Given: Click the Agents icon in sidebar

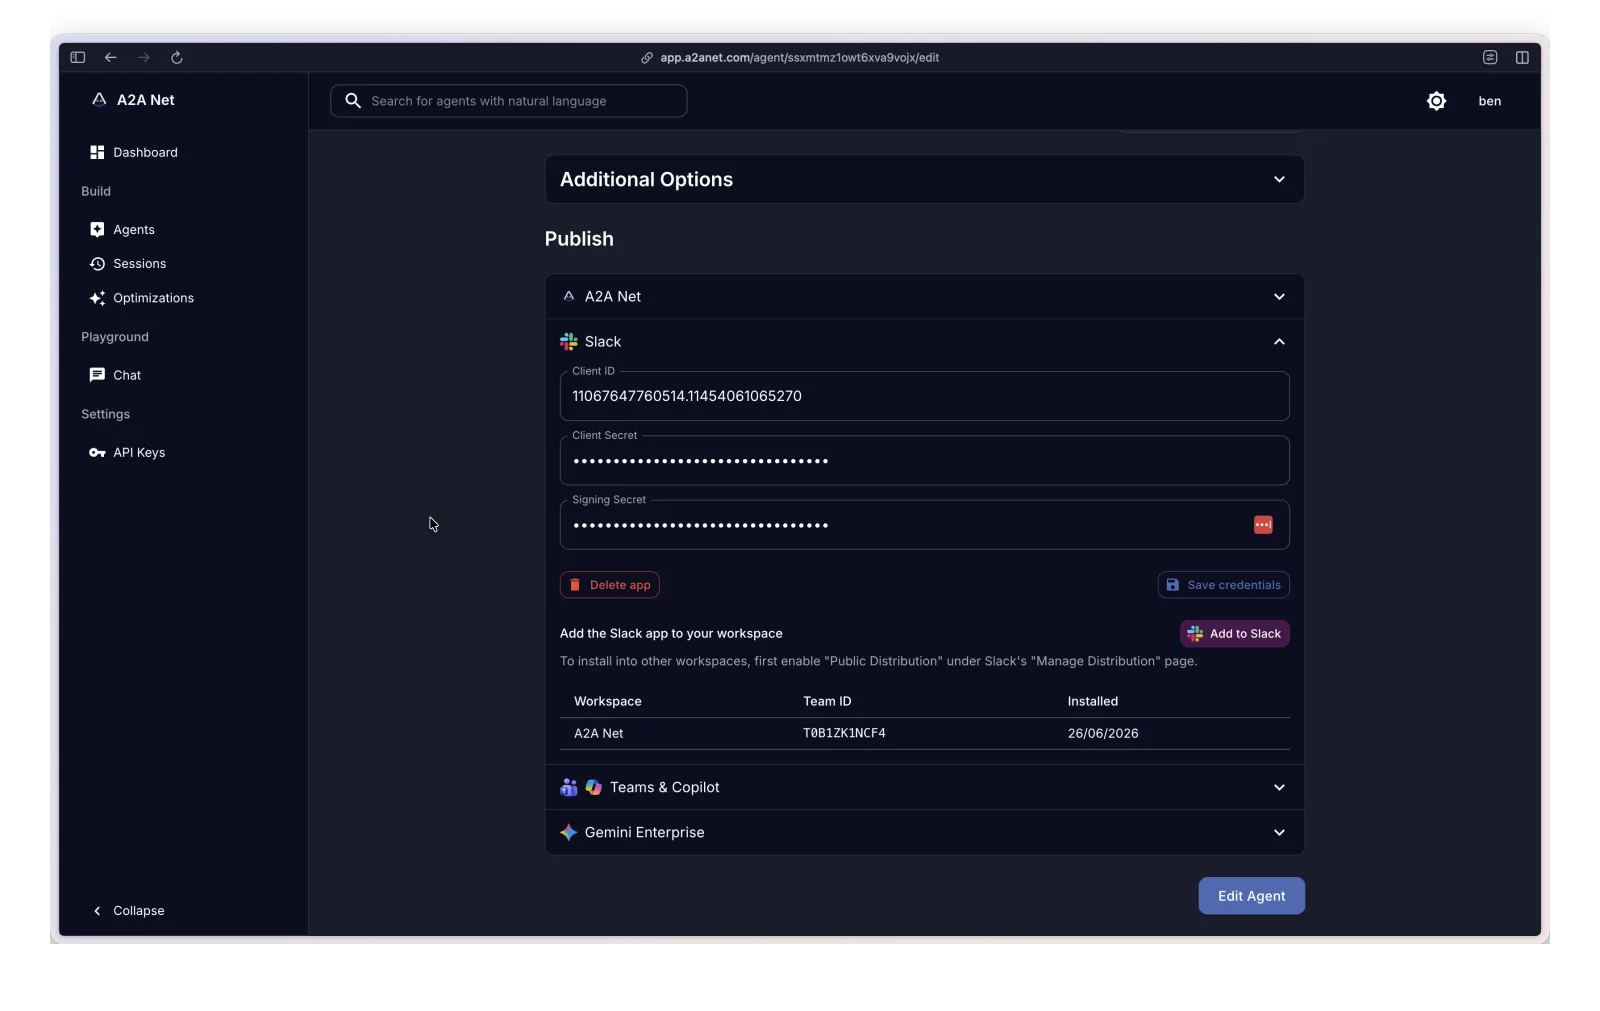Looking at the screenshot, I should 97,230.
